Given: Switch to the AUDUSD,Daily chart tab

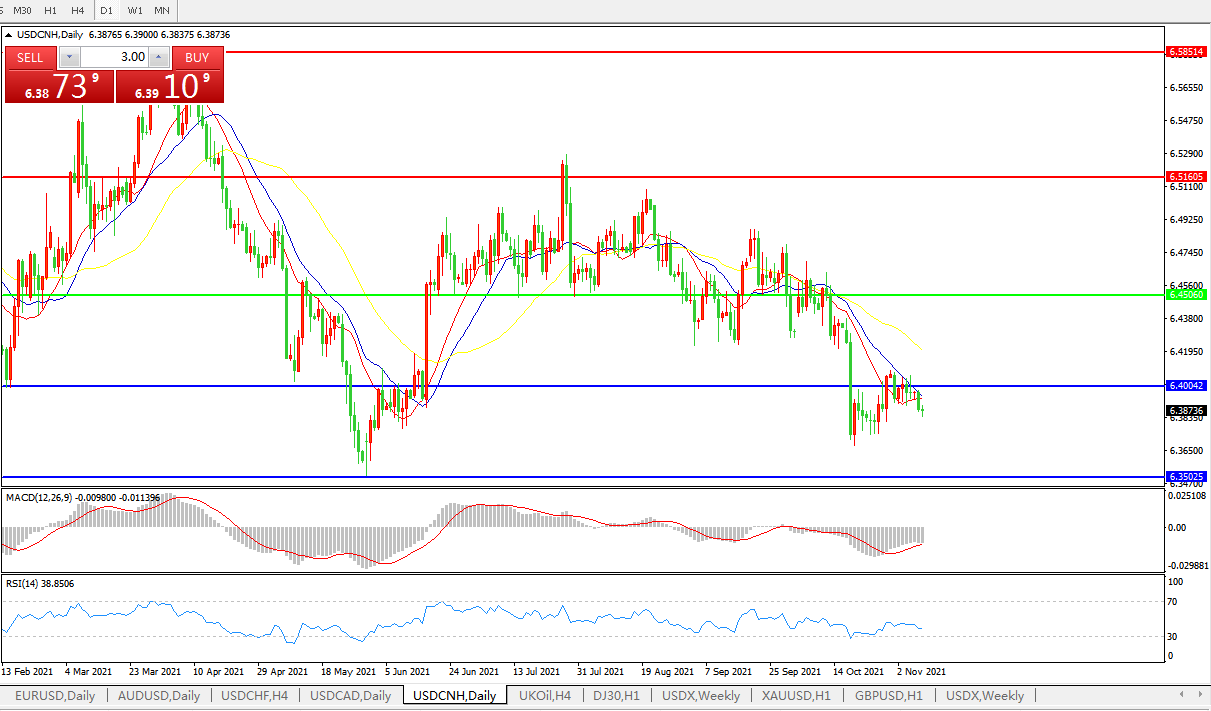Looking at the screenshot, I should tap(159, 696).
